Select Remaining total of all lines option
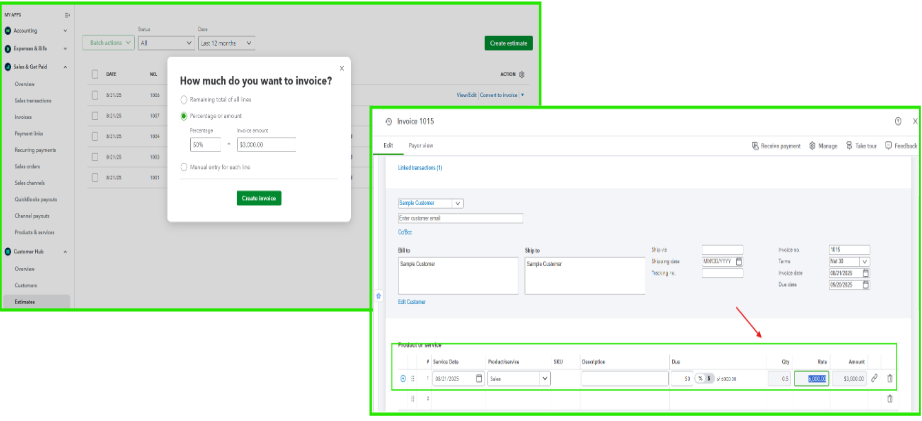The image size is (922, 421). [x=184, y=100]
